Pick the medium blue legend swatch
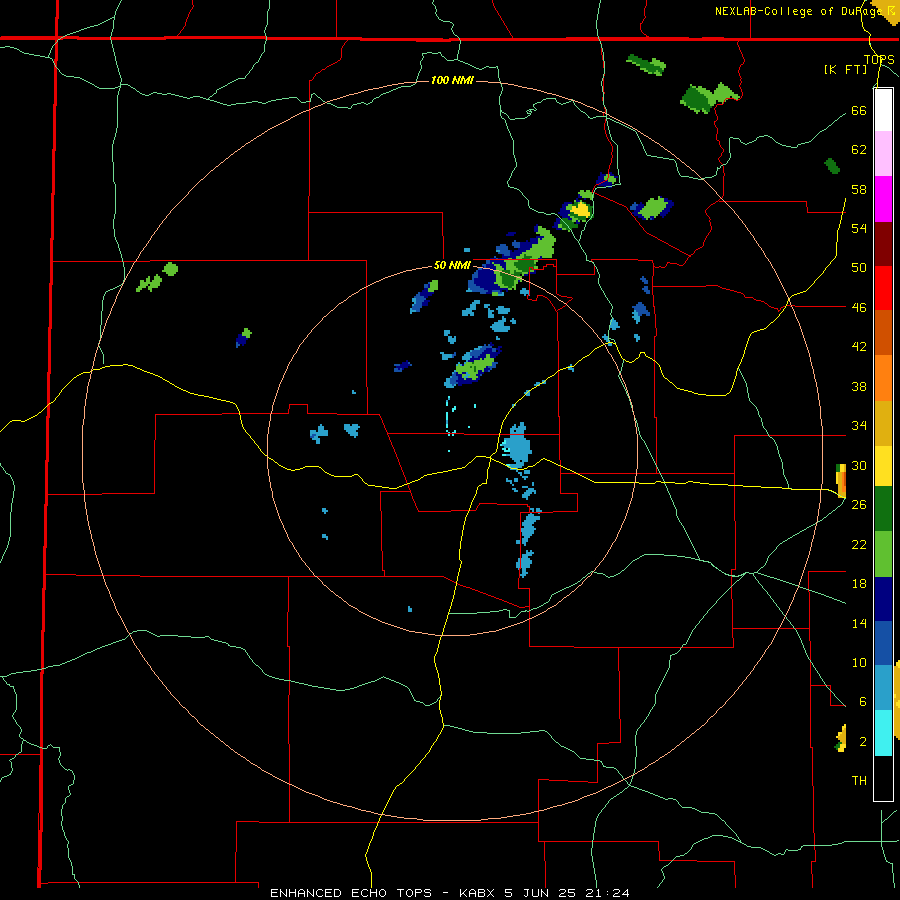 [x=883, y=643]
